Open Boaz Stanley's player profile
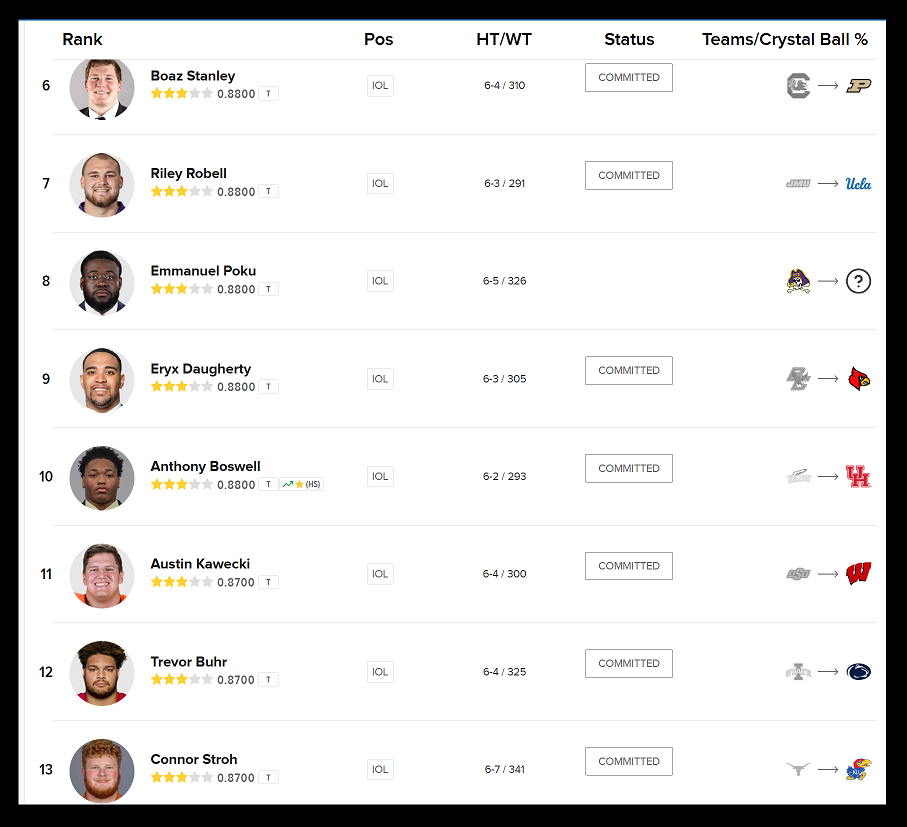This screenshot has width=907, height=827. pos(193,76)
